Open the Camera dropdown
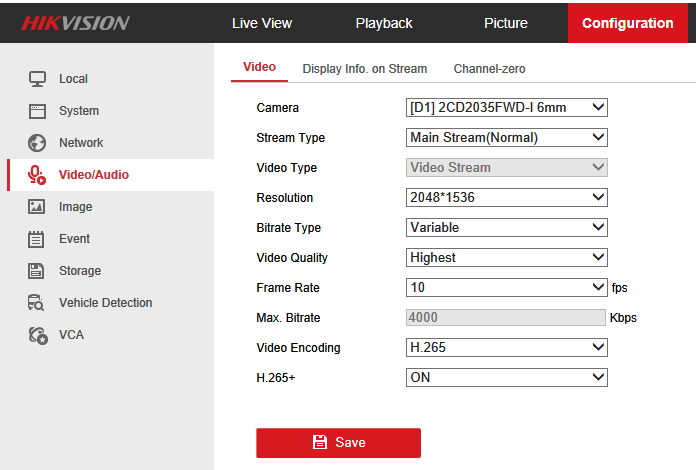The height and width of the screenshot is (470, 696). click(x=507, y=107)
